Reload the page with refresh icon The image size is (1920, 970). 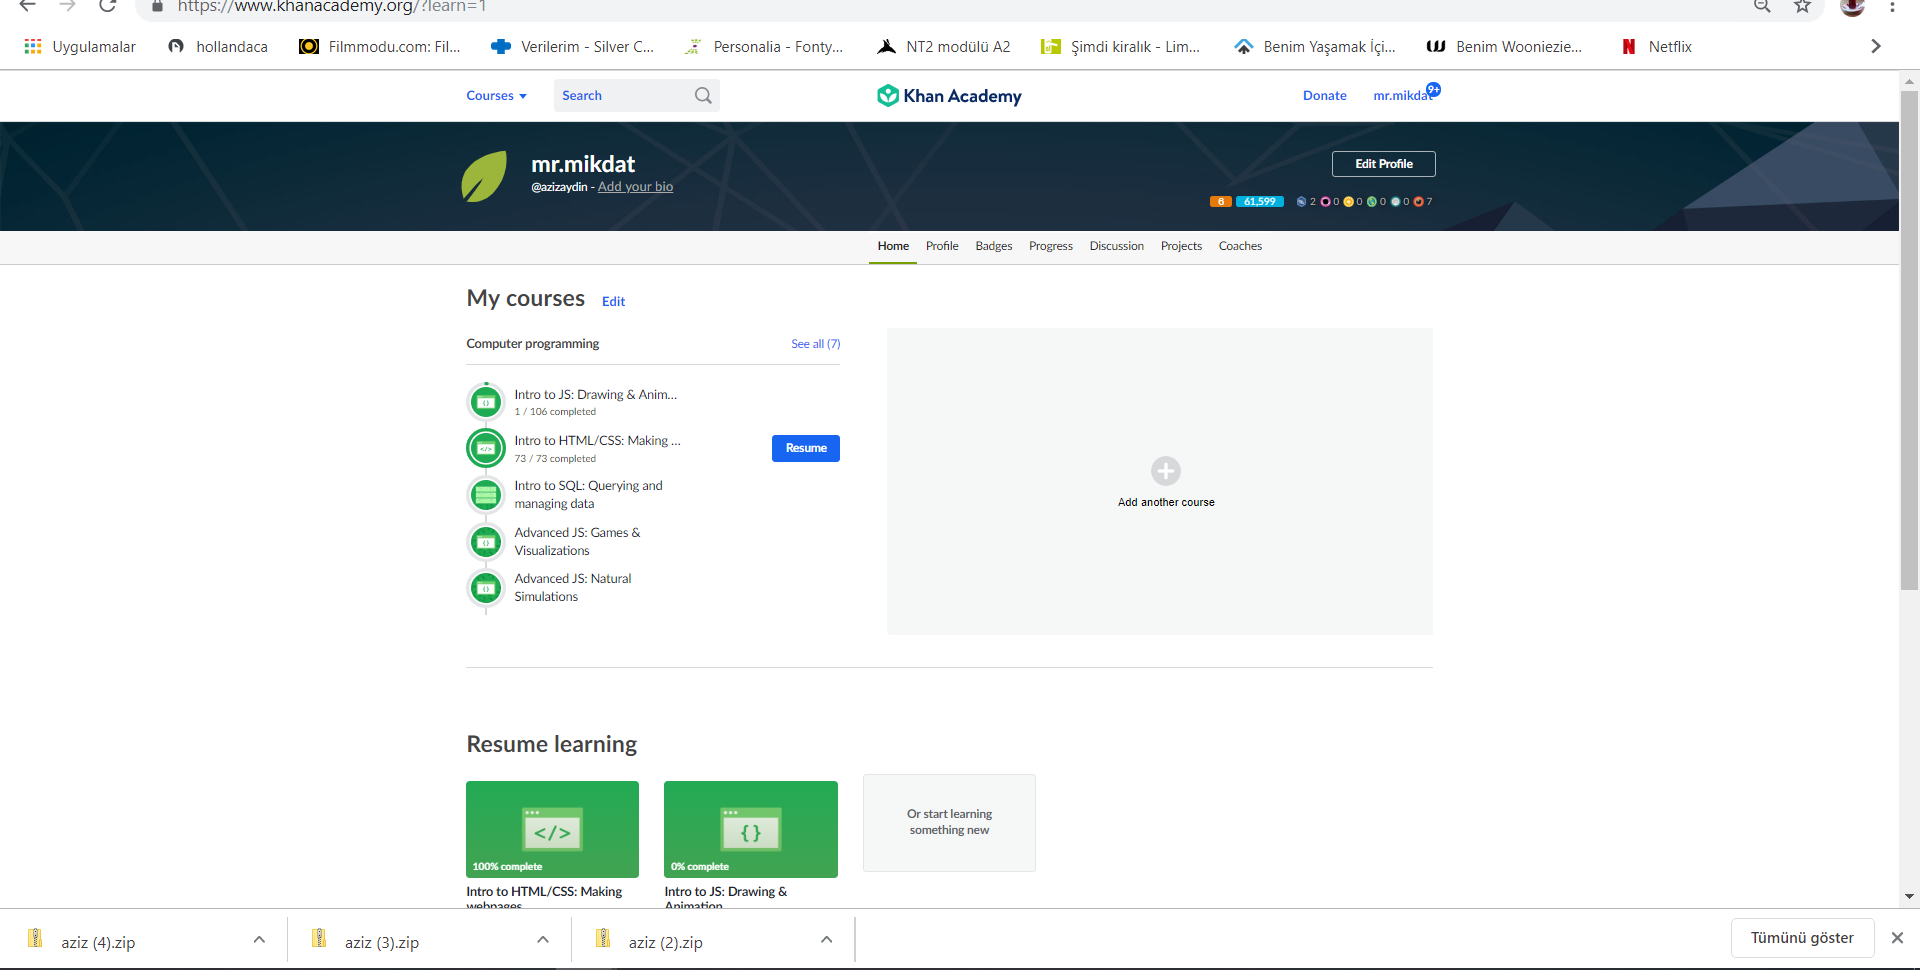(x=108, y=6)
